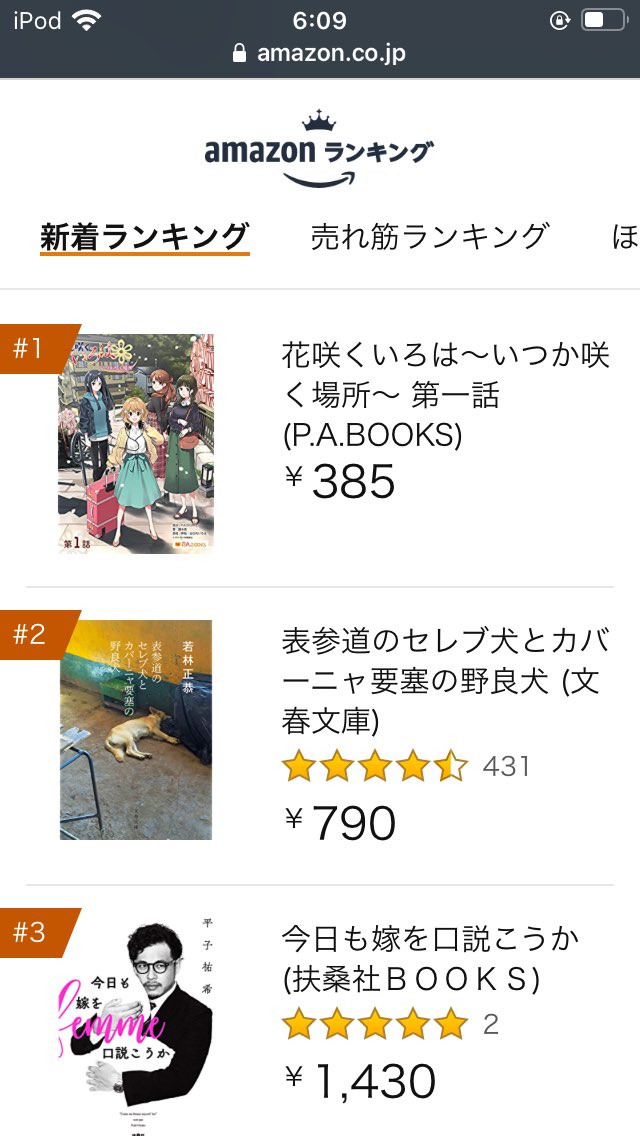Tap the #3 rank badge
Screen dimensions: 640x1136
point(36,932)
